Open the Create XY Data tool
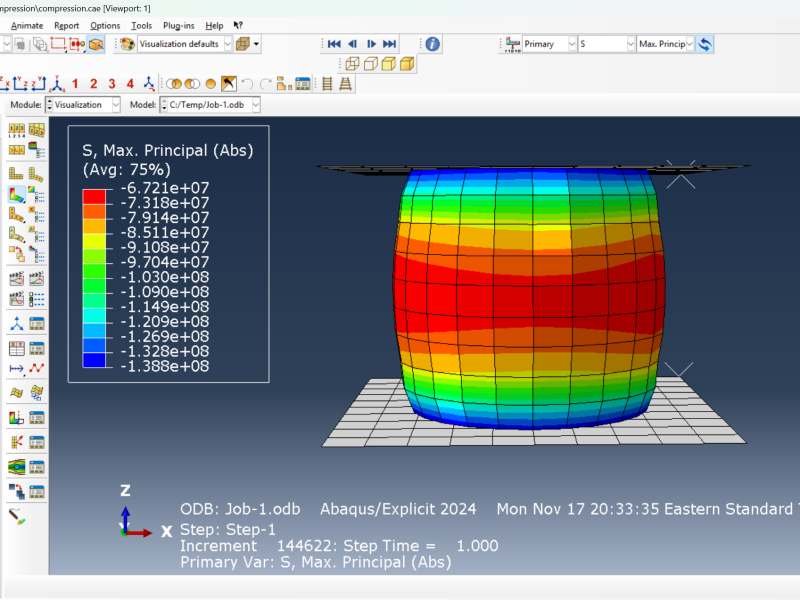 pos(15,348)
